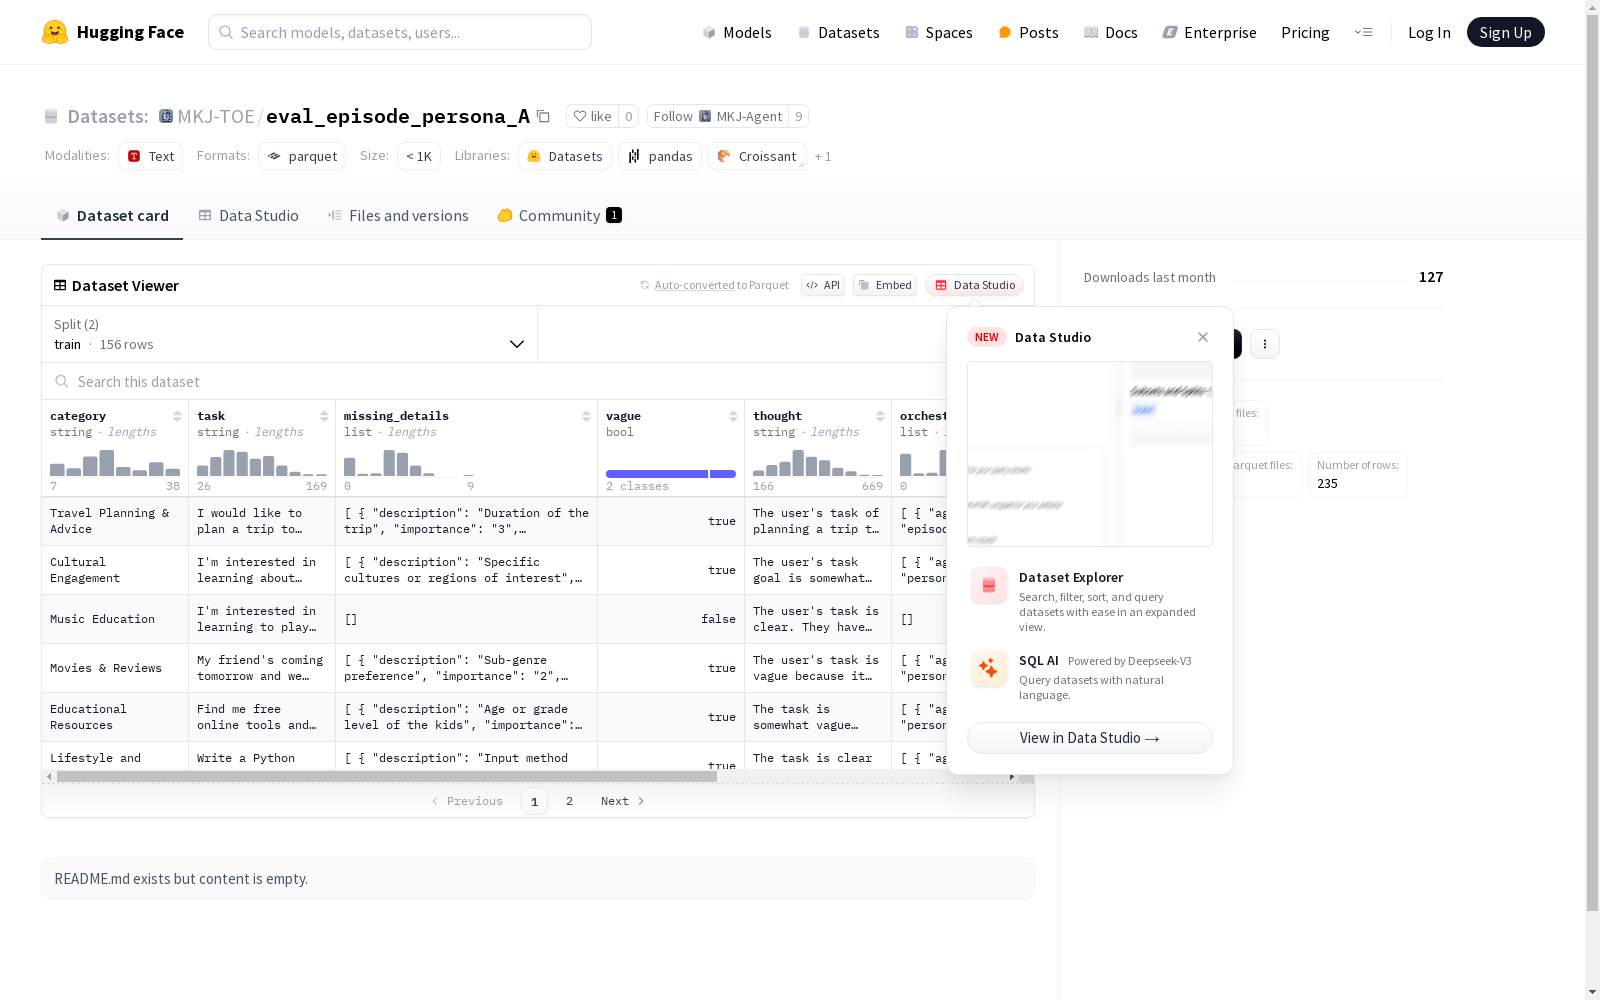This screenshot has height=1000, width=1600.
Task: Click the parquet format tag
Action: click(x=302, y=156)
